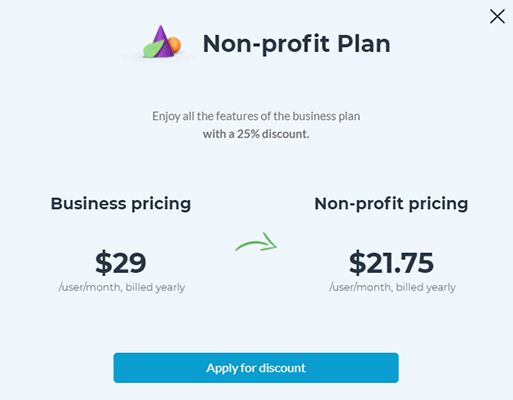The width and height of the screenshot is (513, 400).
Task: Click the arrowhead of the green arrow
Action: [x=270, y=242]
